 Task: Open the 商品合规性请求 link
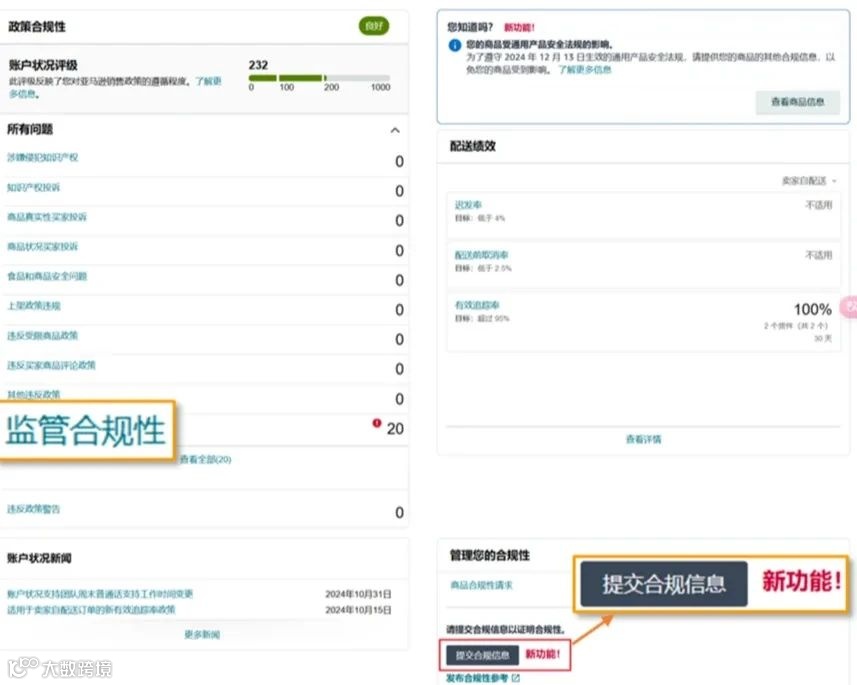(x=482, y=585)
